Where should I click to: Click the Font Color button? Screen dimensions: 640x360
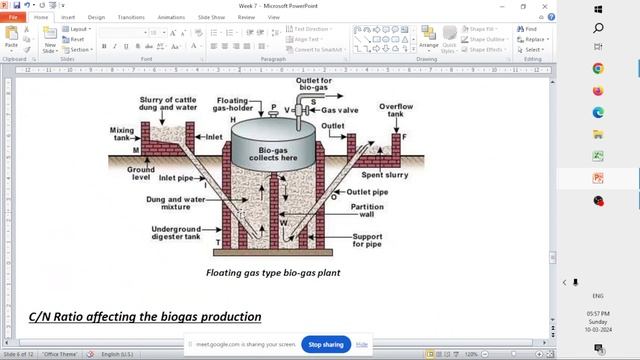(194, 47)
